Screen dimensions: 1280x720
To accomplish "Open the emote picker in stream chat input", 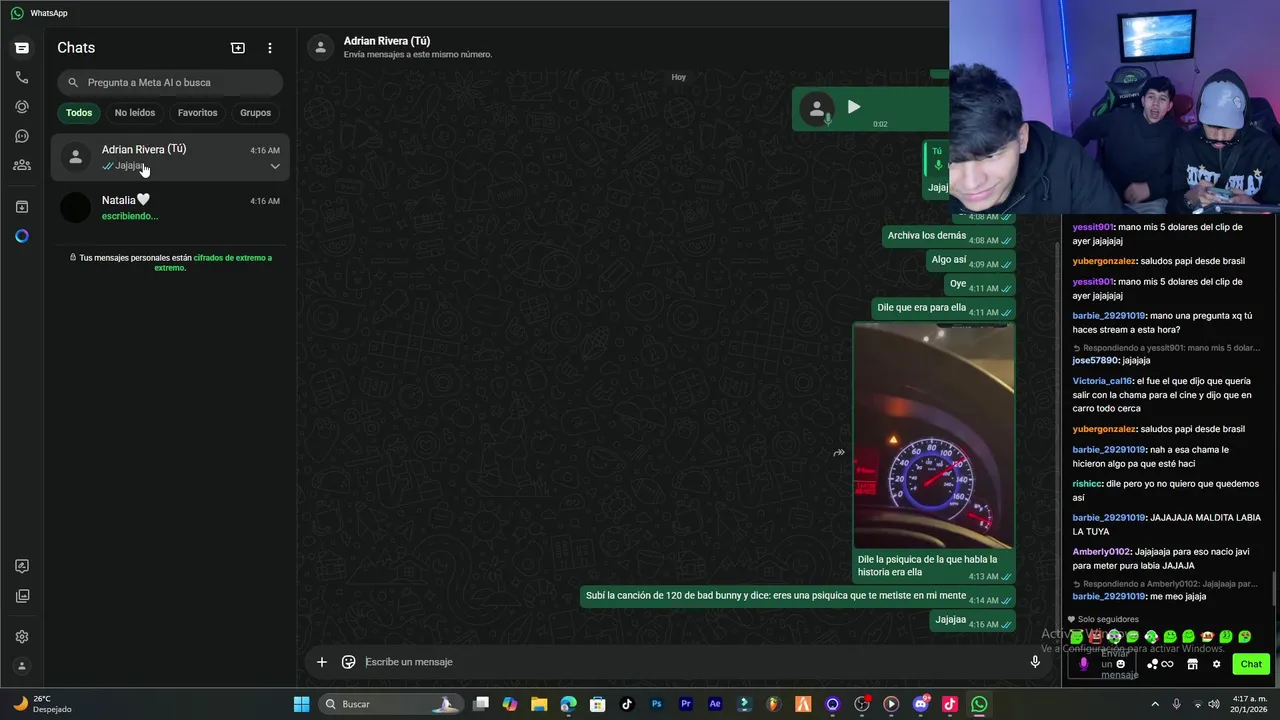I will [x=1120, y=664].
